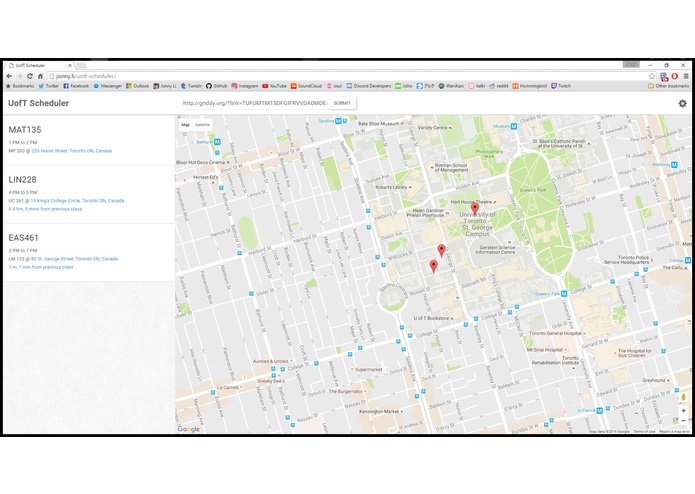Screen dimensions: 695x494
Task: Open the Messenger bookmark
Action: pyautogui.click(x=107, y=86)
